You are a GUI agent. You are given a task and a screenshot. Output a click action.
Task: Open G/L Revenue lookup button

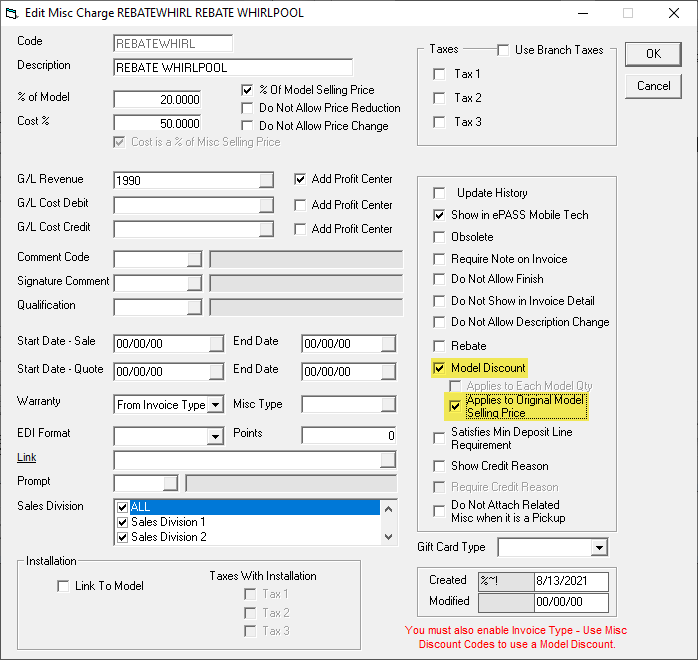[x=266, y=181]
